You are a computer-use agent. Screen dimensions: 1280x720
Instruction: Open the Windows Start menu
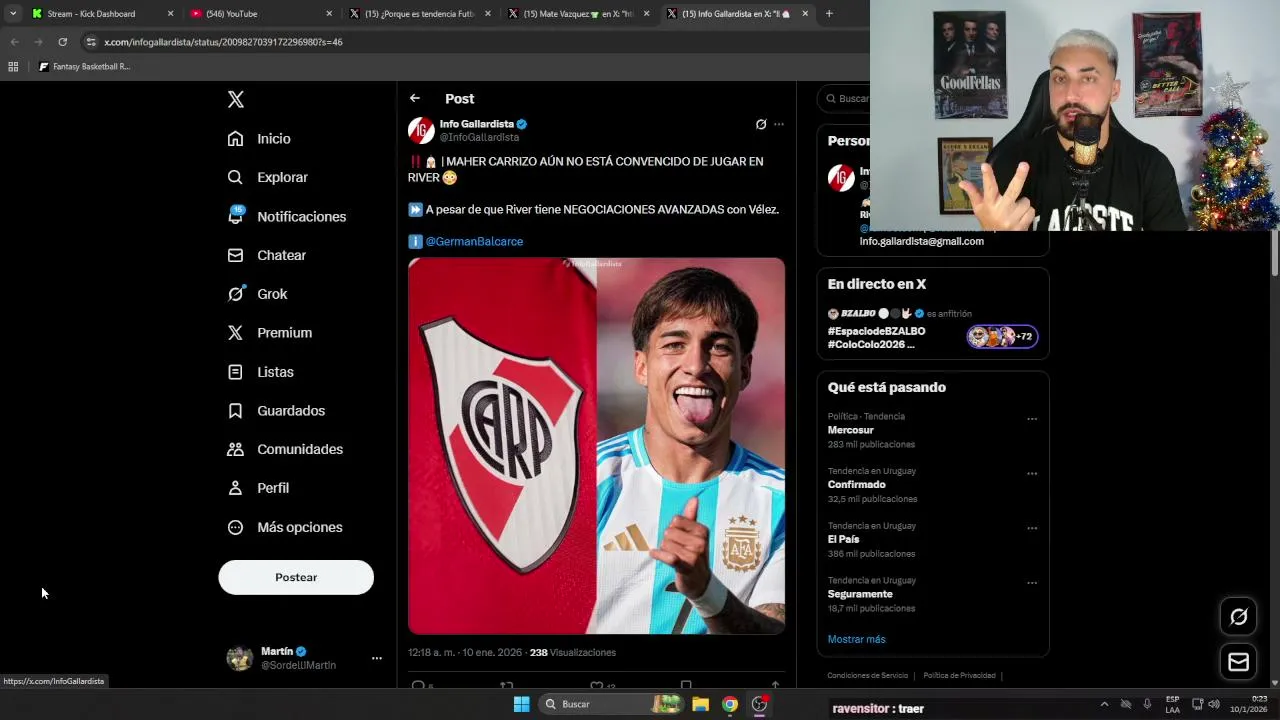[x=521, y=704]
